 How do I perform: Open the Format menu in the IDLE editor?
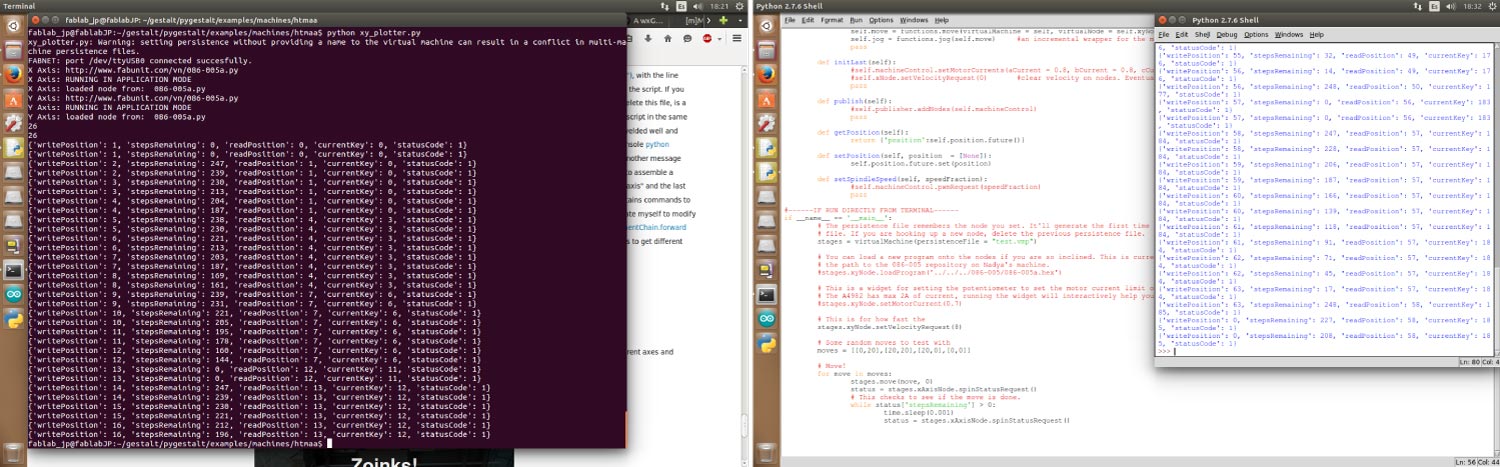click(x=831, y=20)
